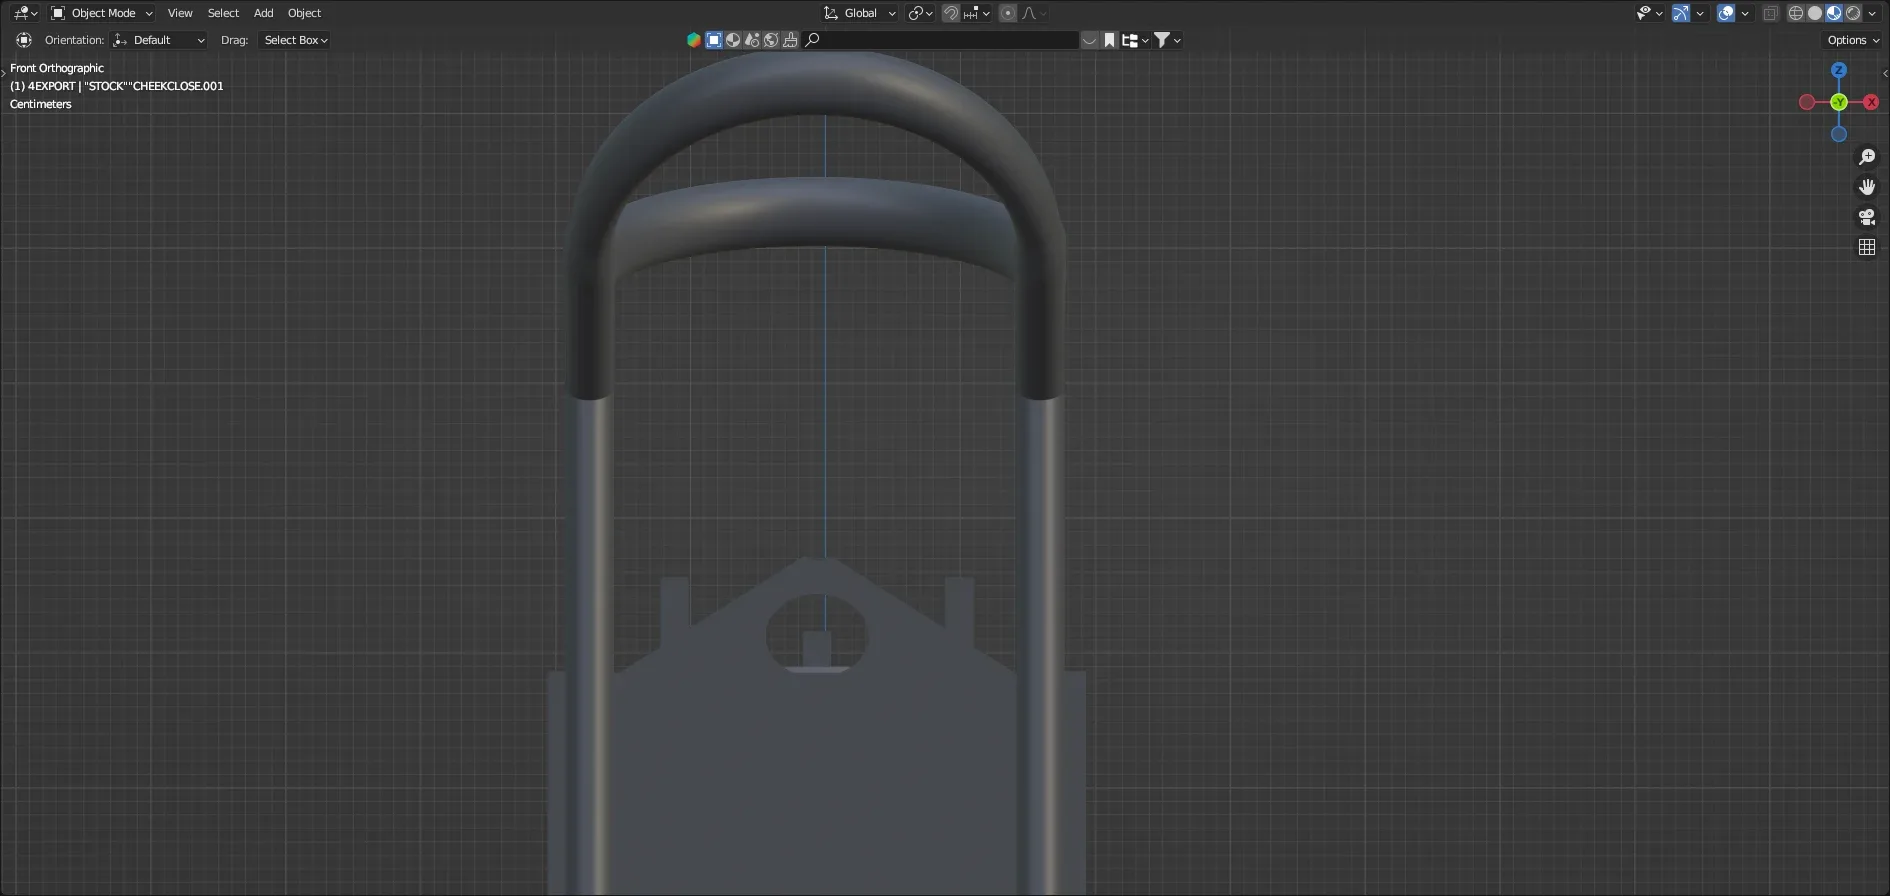The width and height of the screenshot is (1890, 896).
Task: Click the green -Y axis gizmo ball
Action: [x=1839, y=102]
